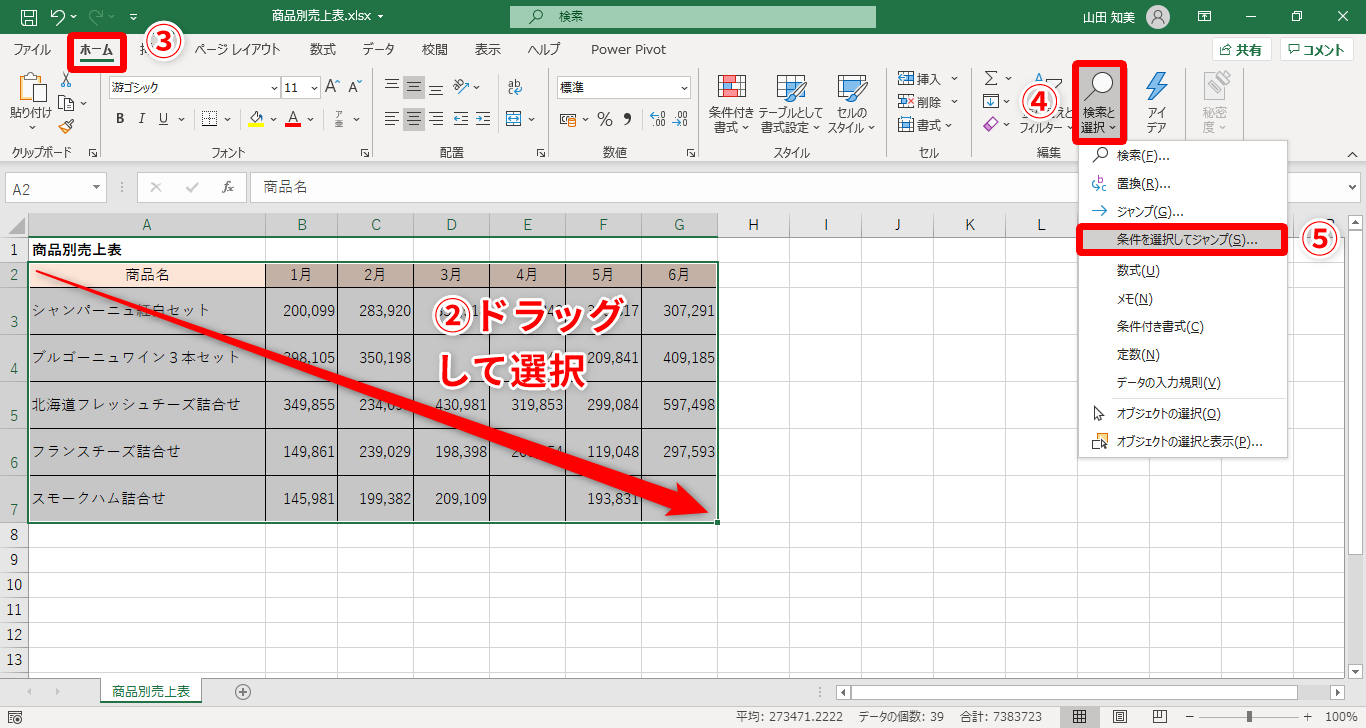This screenshot has width=1366, height=728.
Task: Undo the last action
Action: [x=57, y=17]
